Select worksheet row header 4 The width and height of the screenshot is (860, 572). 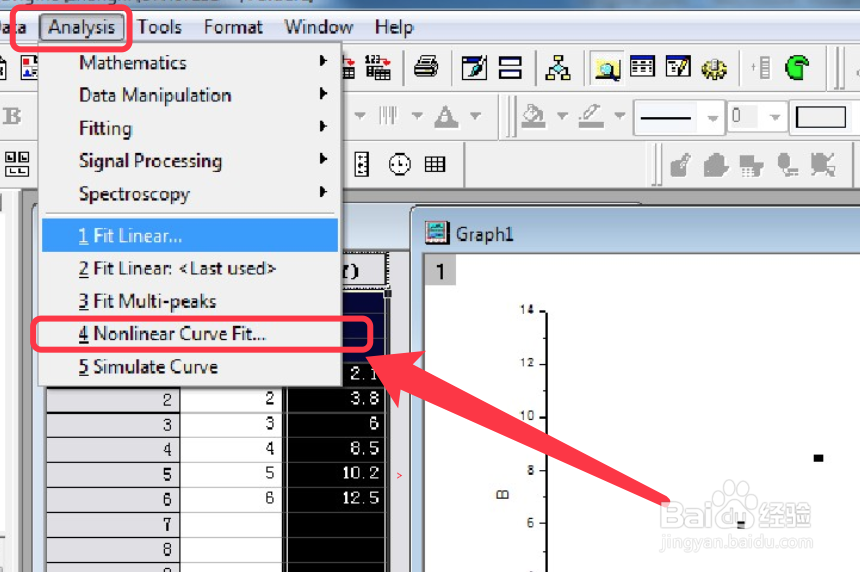point(113,449)
